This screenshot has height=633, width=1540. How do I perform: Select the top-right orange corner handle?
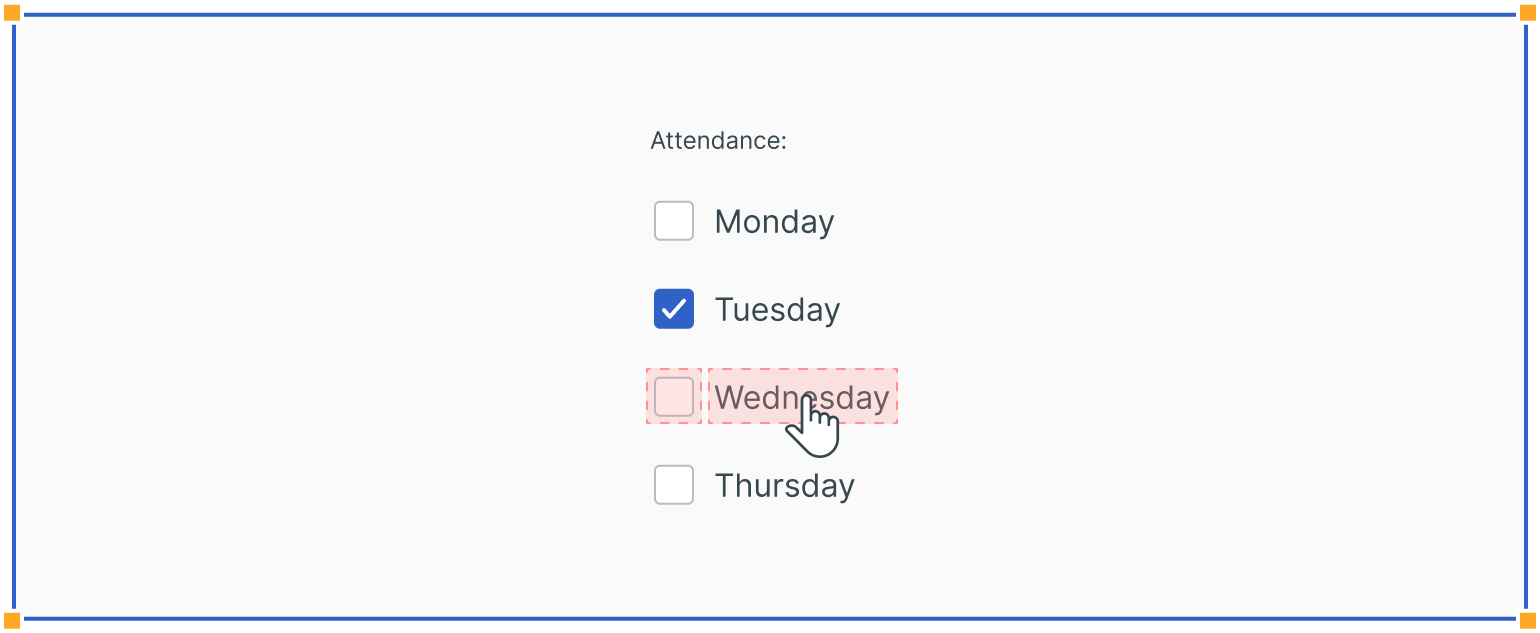pos(1528,12)
